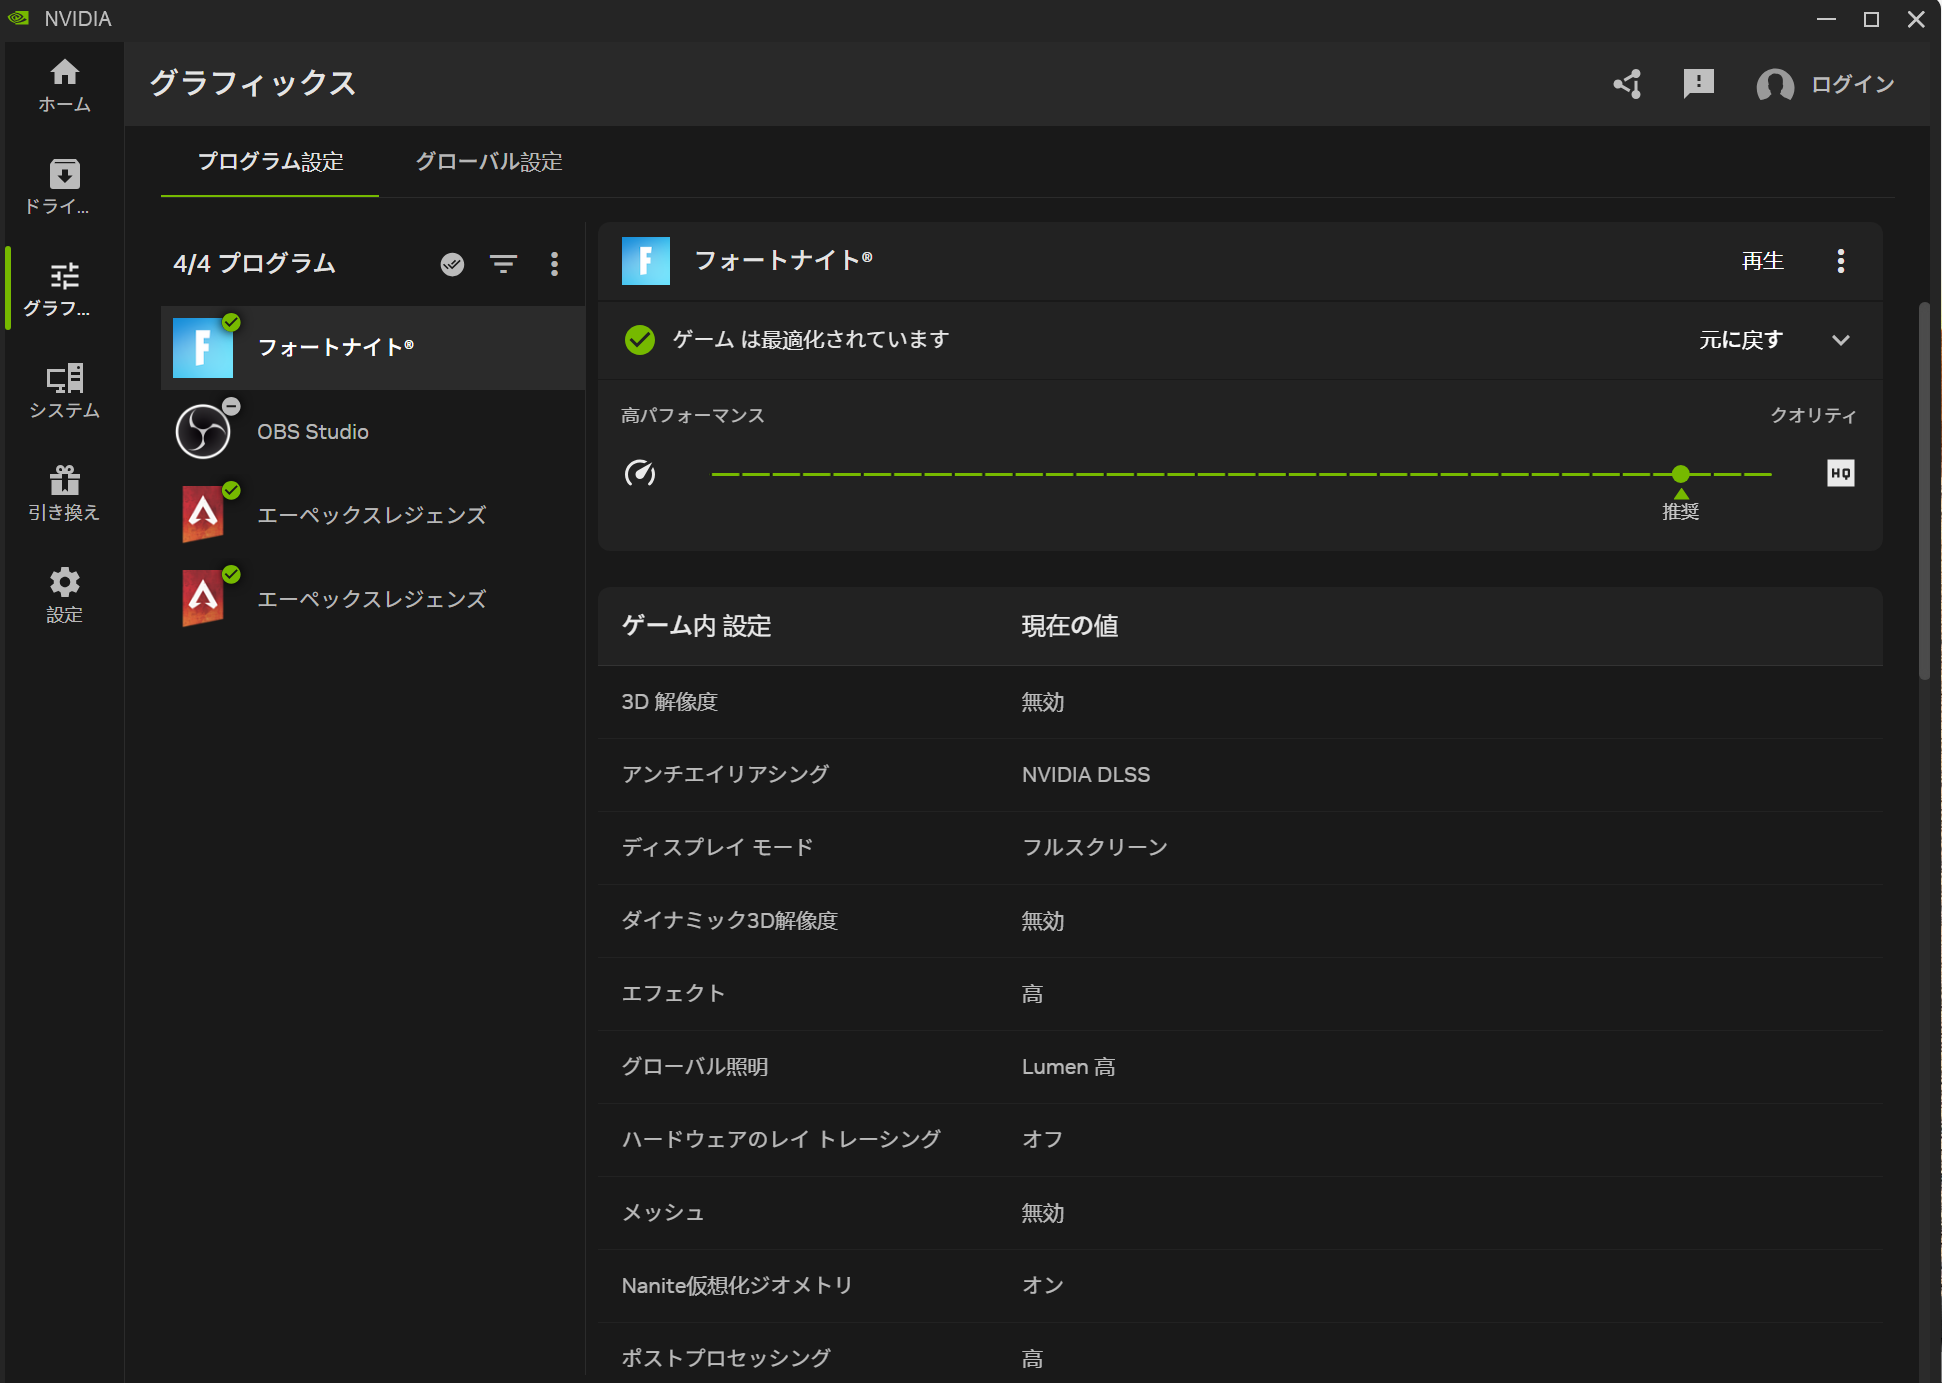Click the high performance speedometer icon
The width and height of the screenshot is (1942, 1383).
[x=640, y=473]
